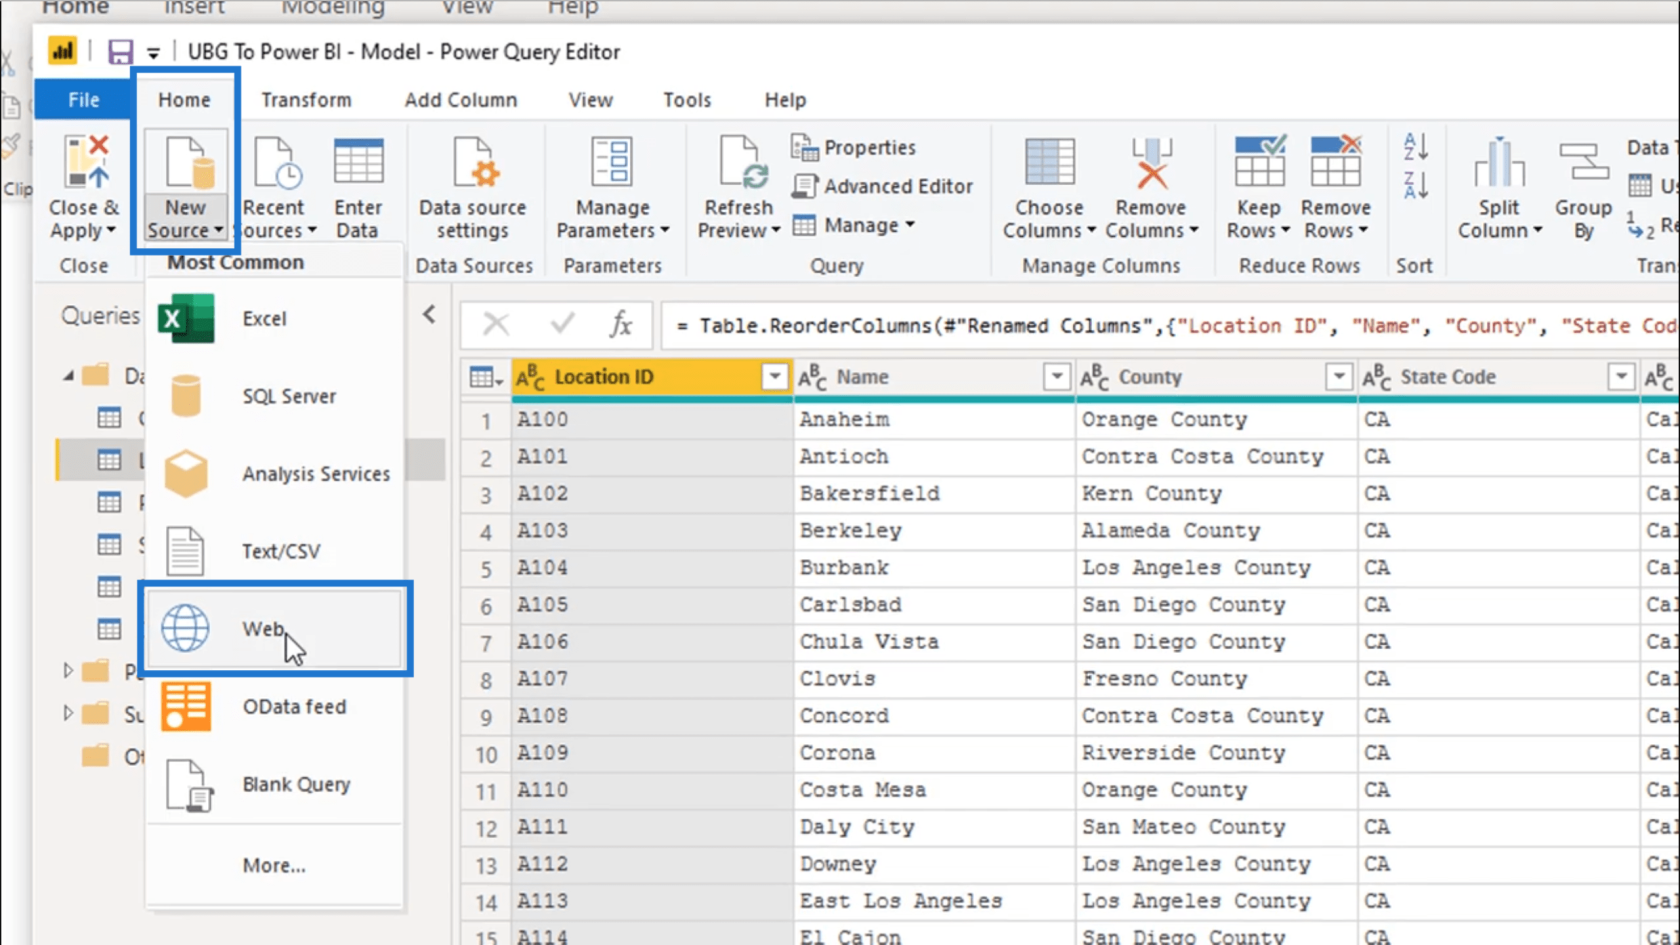Open State Code column filter dropdown

point(1621,377)
